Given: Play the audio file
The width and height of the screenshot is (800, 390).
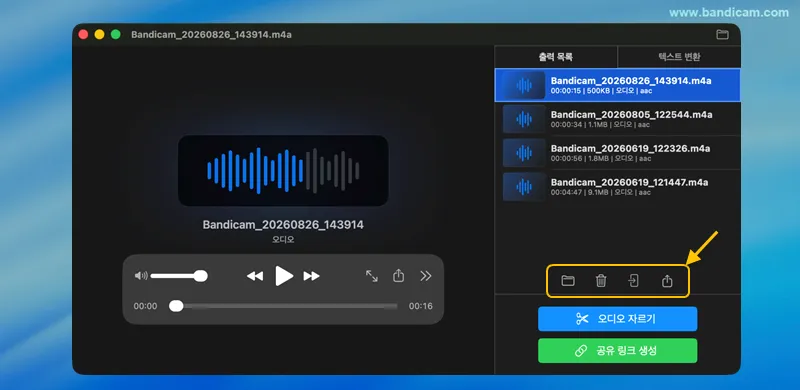Looking at the screenshot, I should [x=284, y=276].
